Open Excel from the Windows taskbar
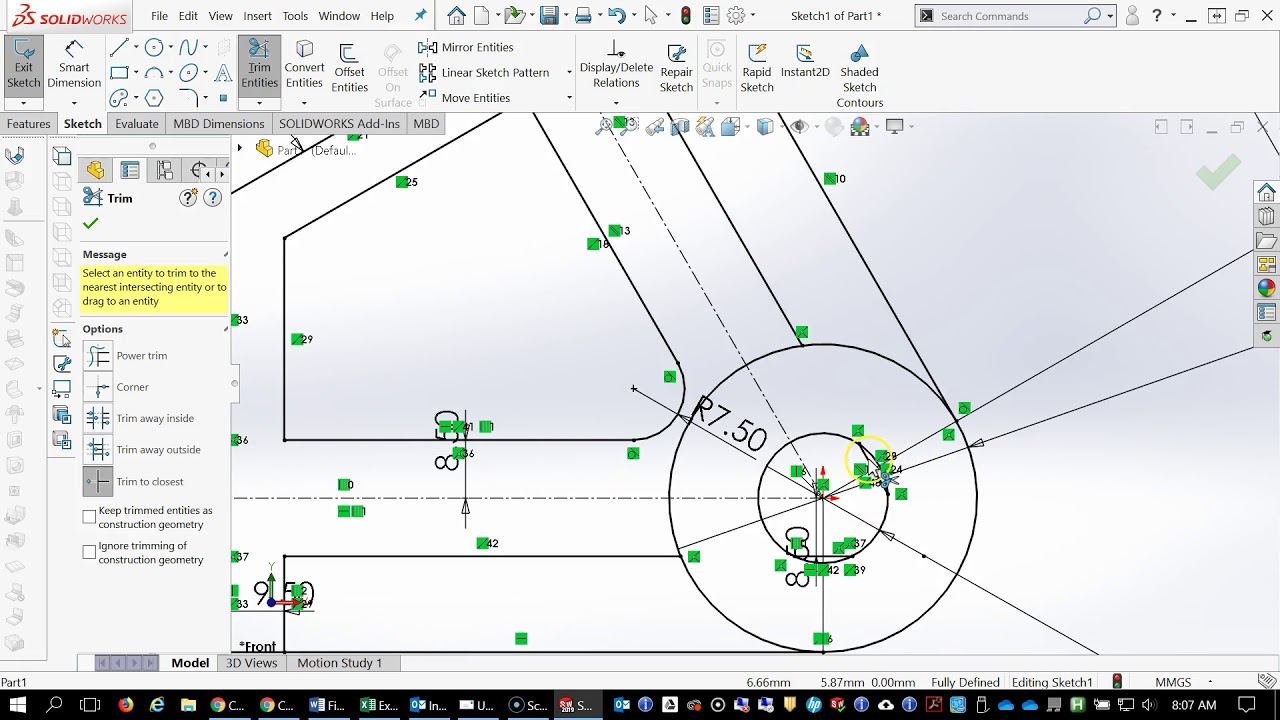Image resolution: width=1280 pixels, height=720 pixels. coord(380,705)
